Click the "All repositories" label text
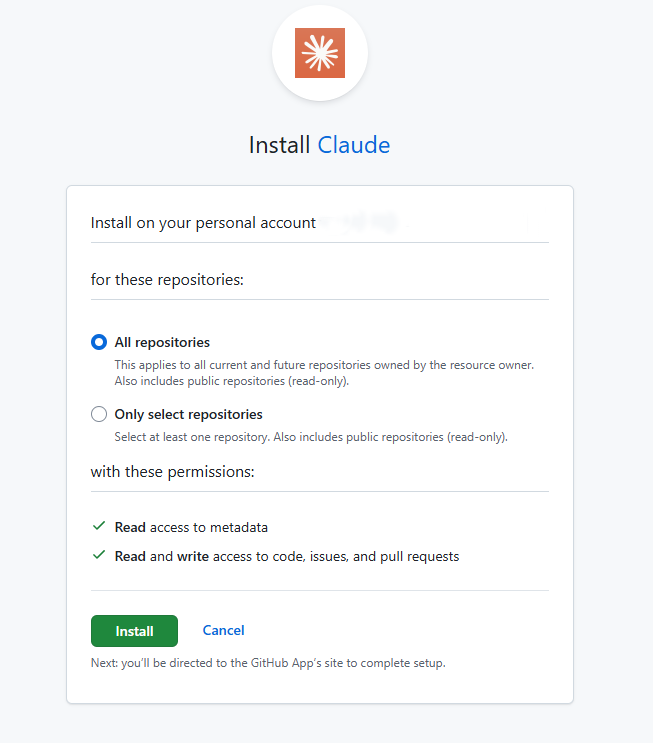 (x=162, y=342)
